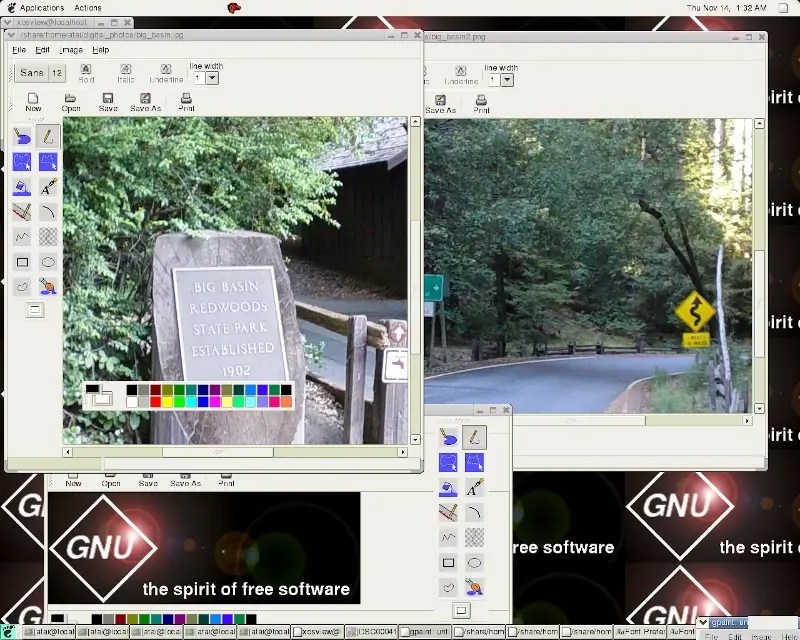Select the Rectangle drawing tool
This screenshot has height=640, width=800.
(21, 261)
